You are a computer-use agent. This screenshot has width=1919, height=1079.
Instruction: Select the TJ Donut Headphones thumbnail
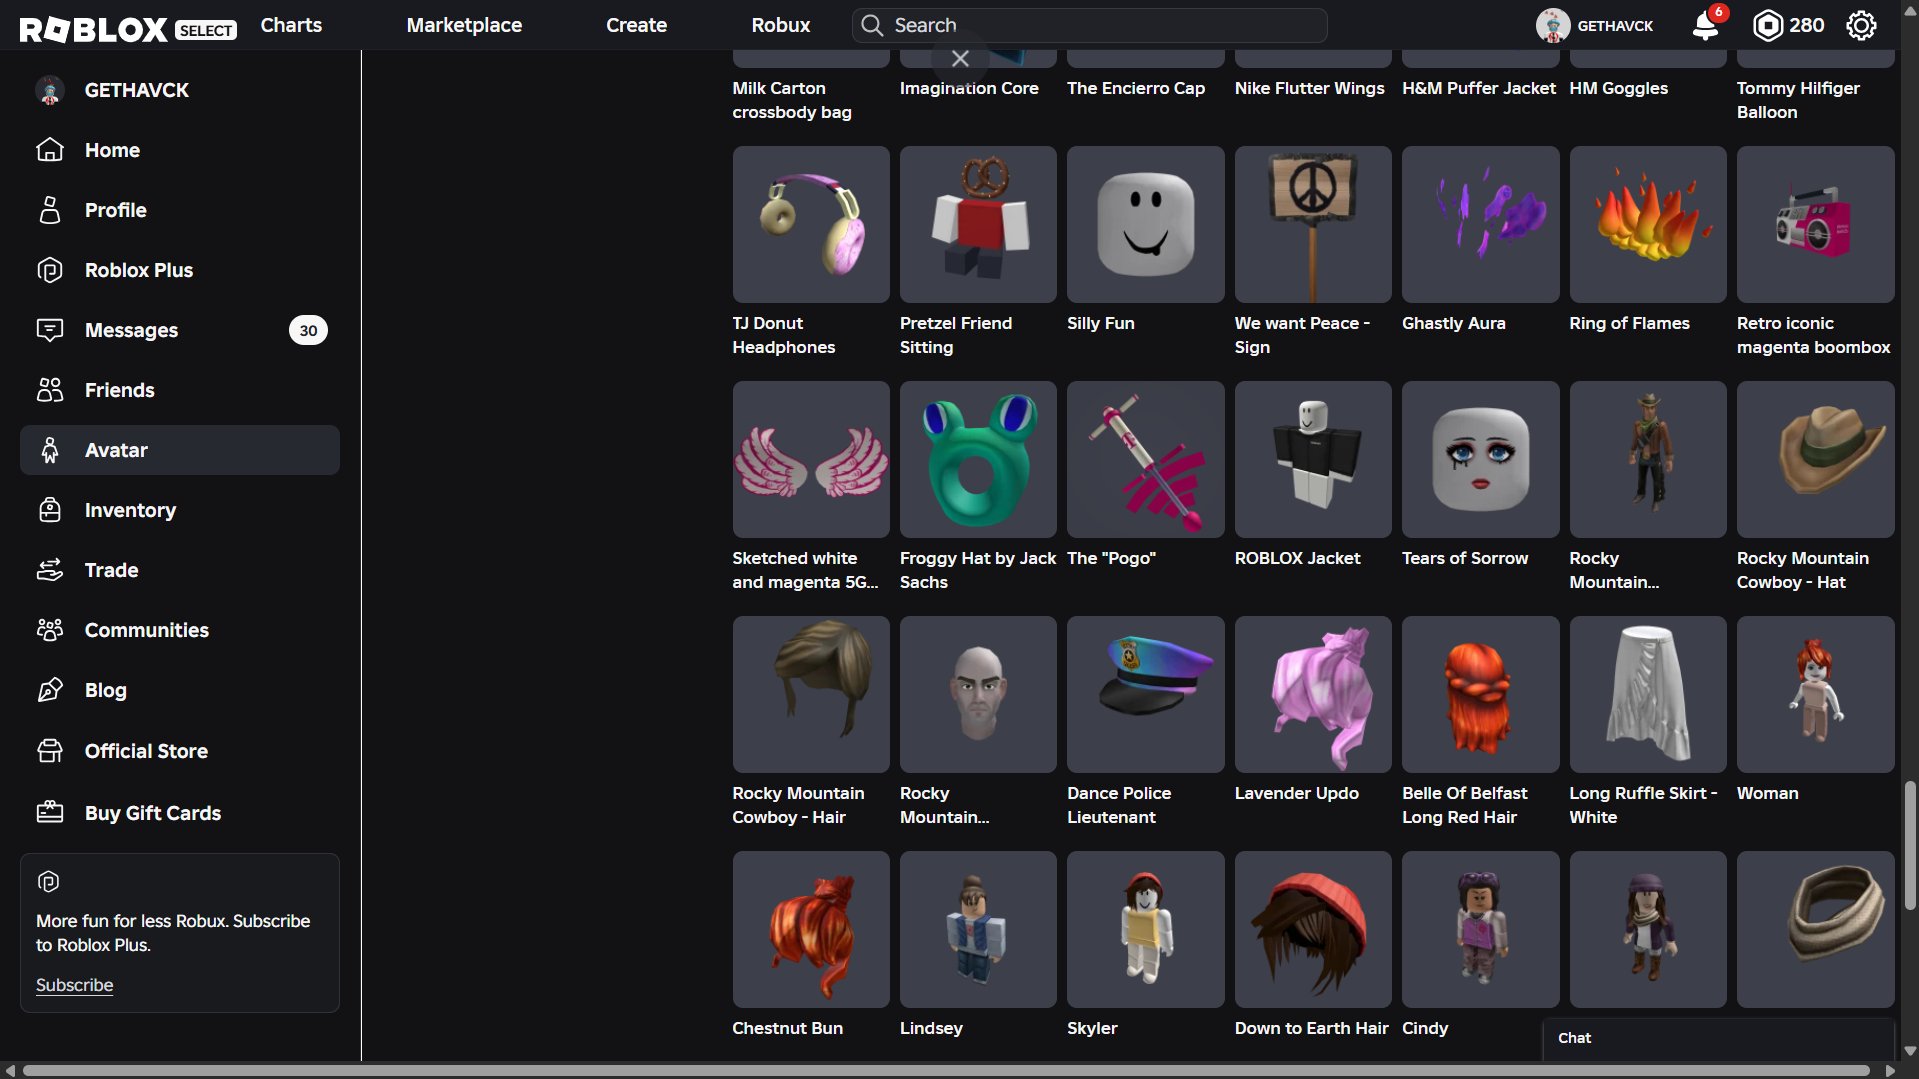[811, 225]
